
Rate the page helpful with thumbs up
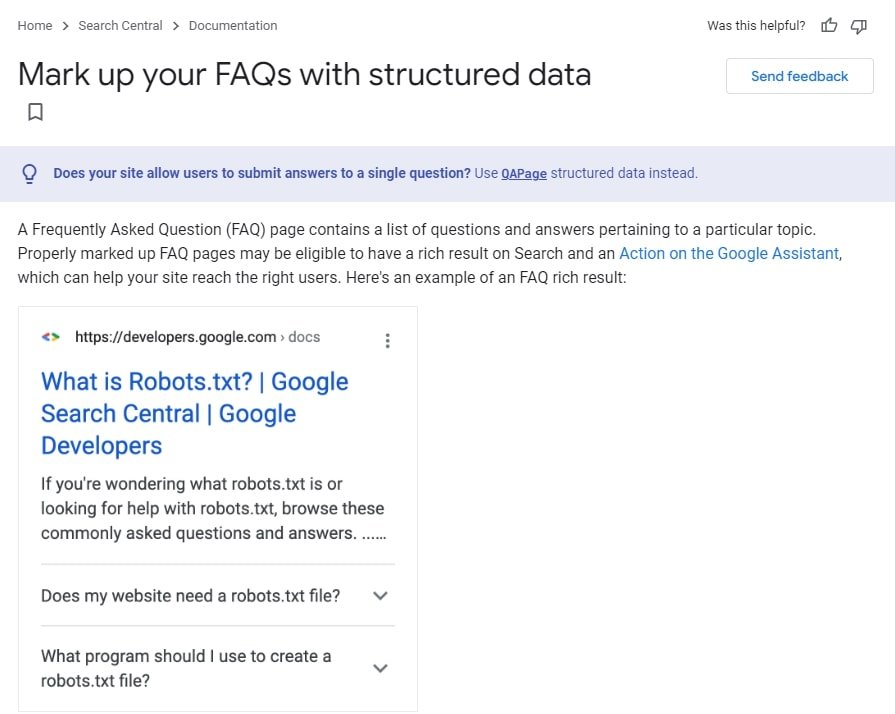coord(829,25)
